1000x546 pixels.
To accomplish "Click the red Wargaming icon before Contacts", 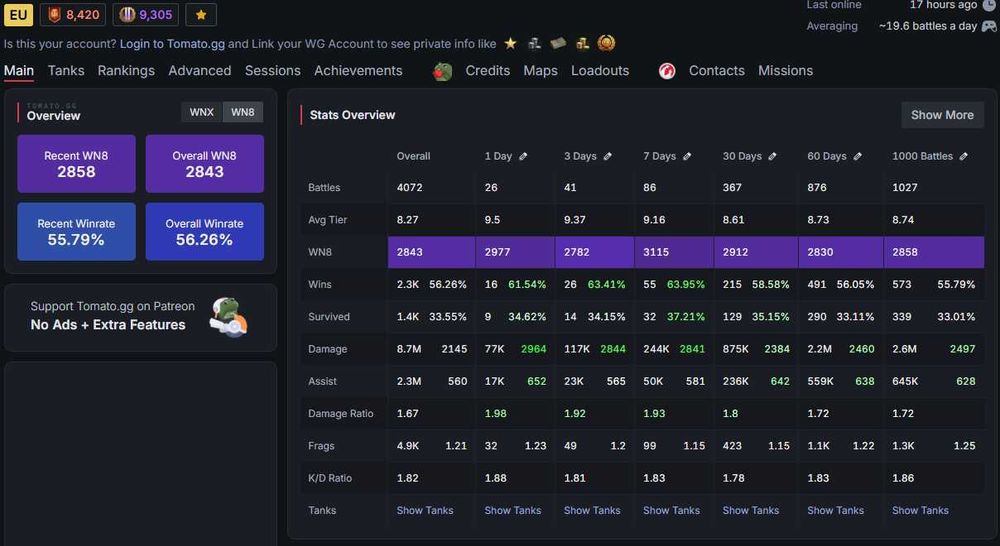I will [x=667, y=71].
